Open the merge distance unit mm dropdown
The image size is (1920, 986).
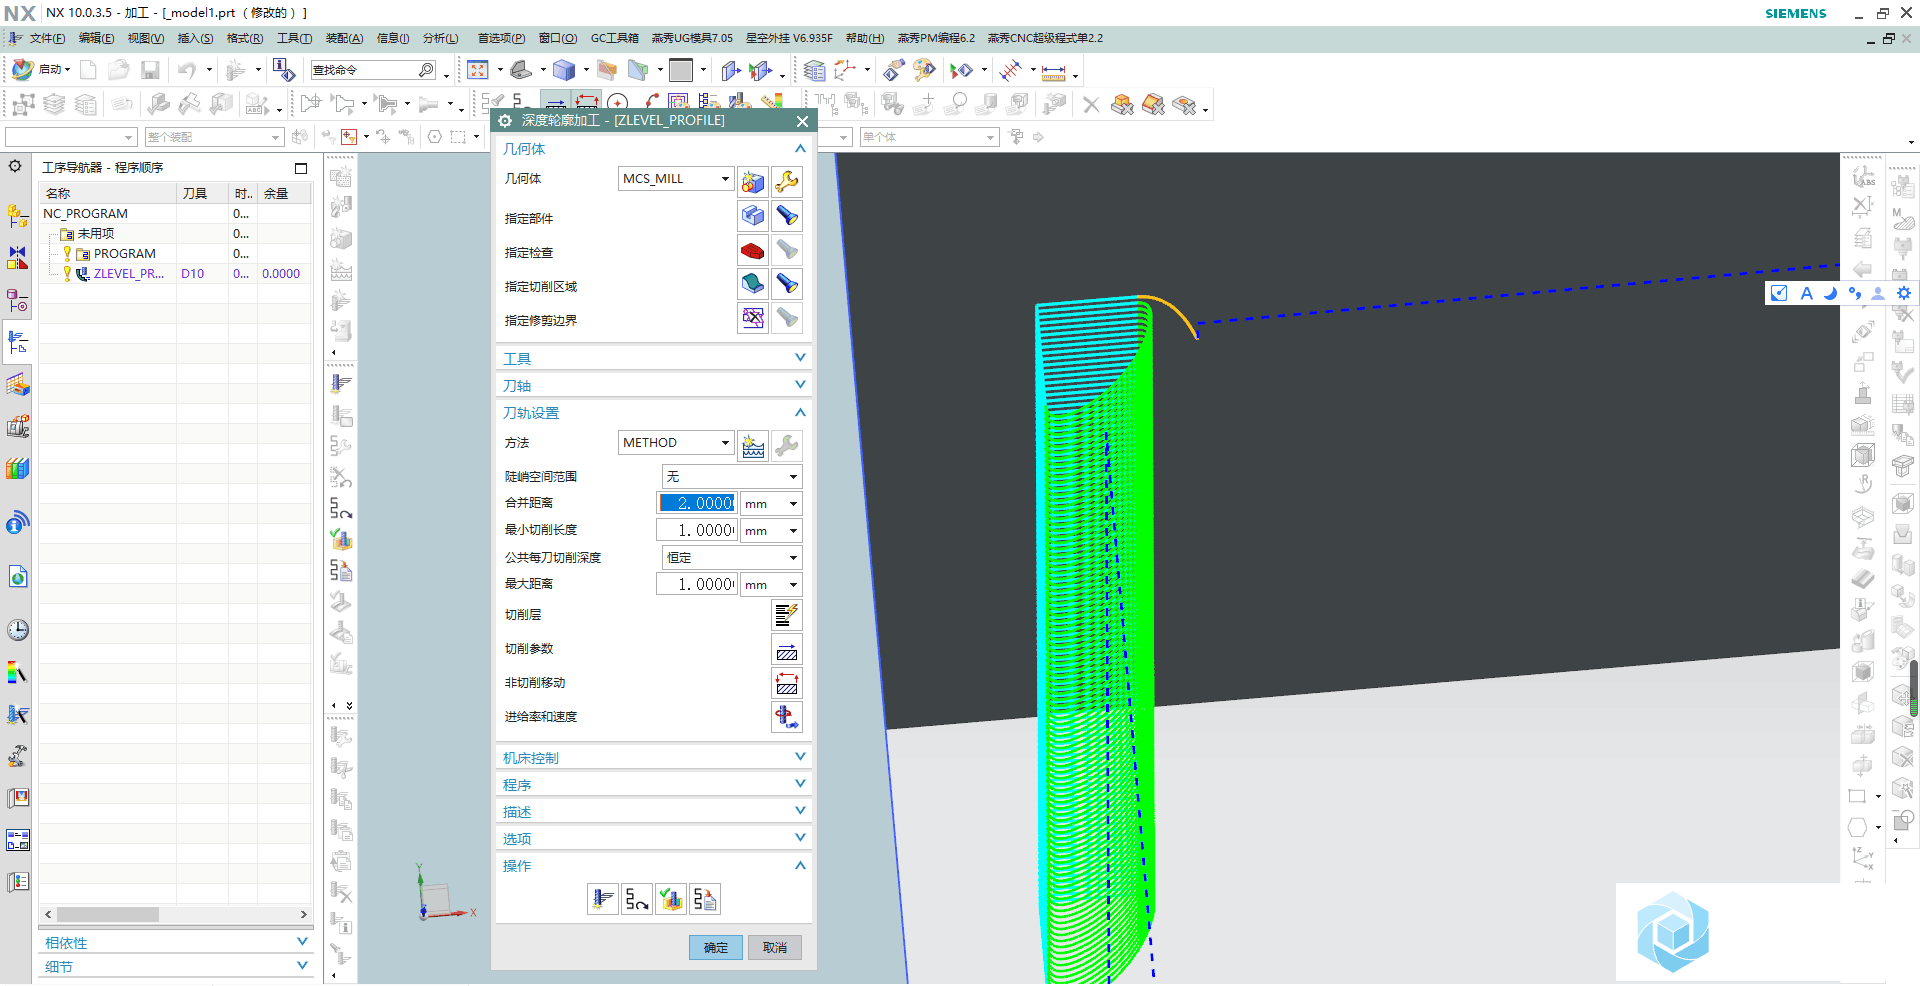(x=771, y=504)
